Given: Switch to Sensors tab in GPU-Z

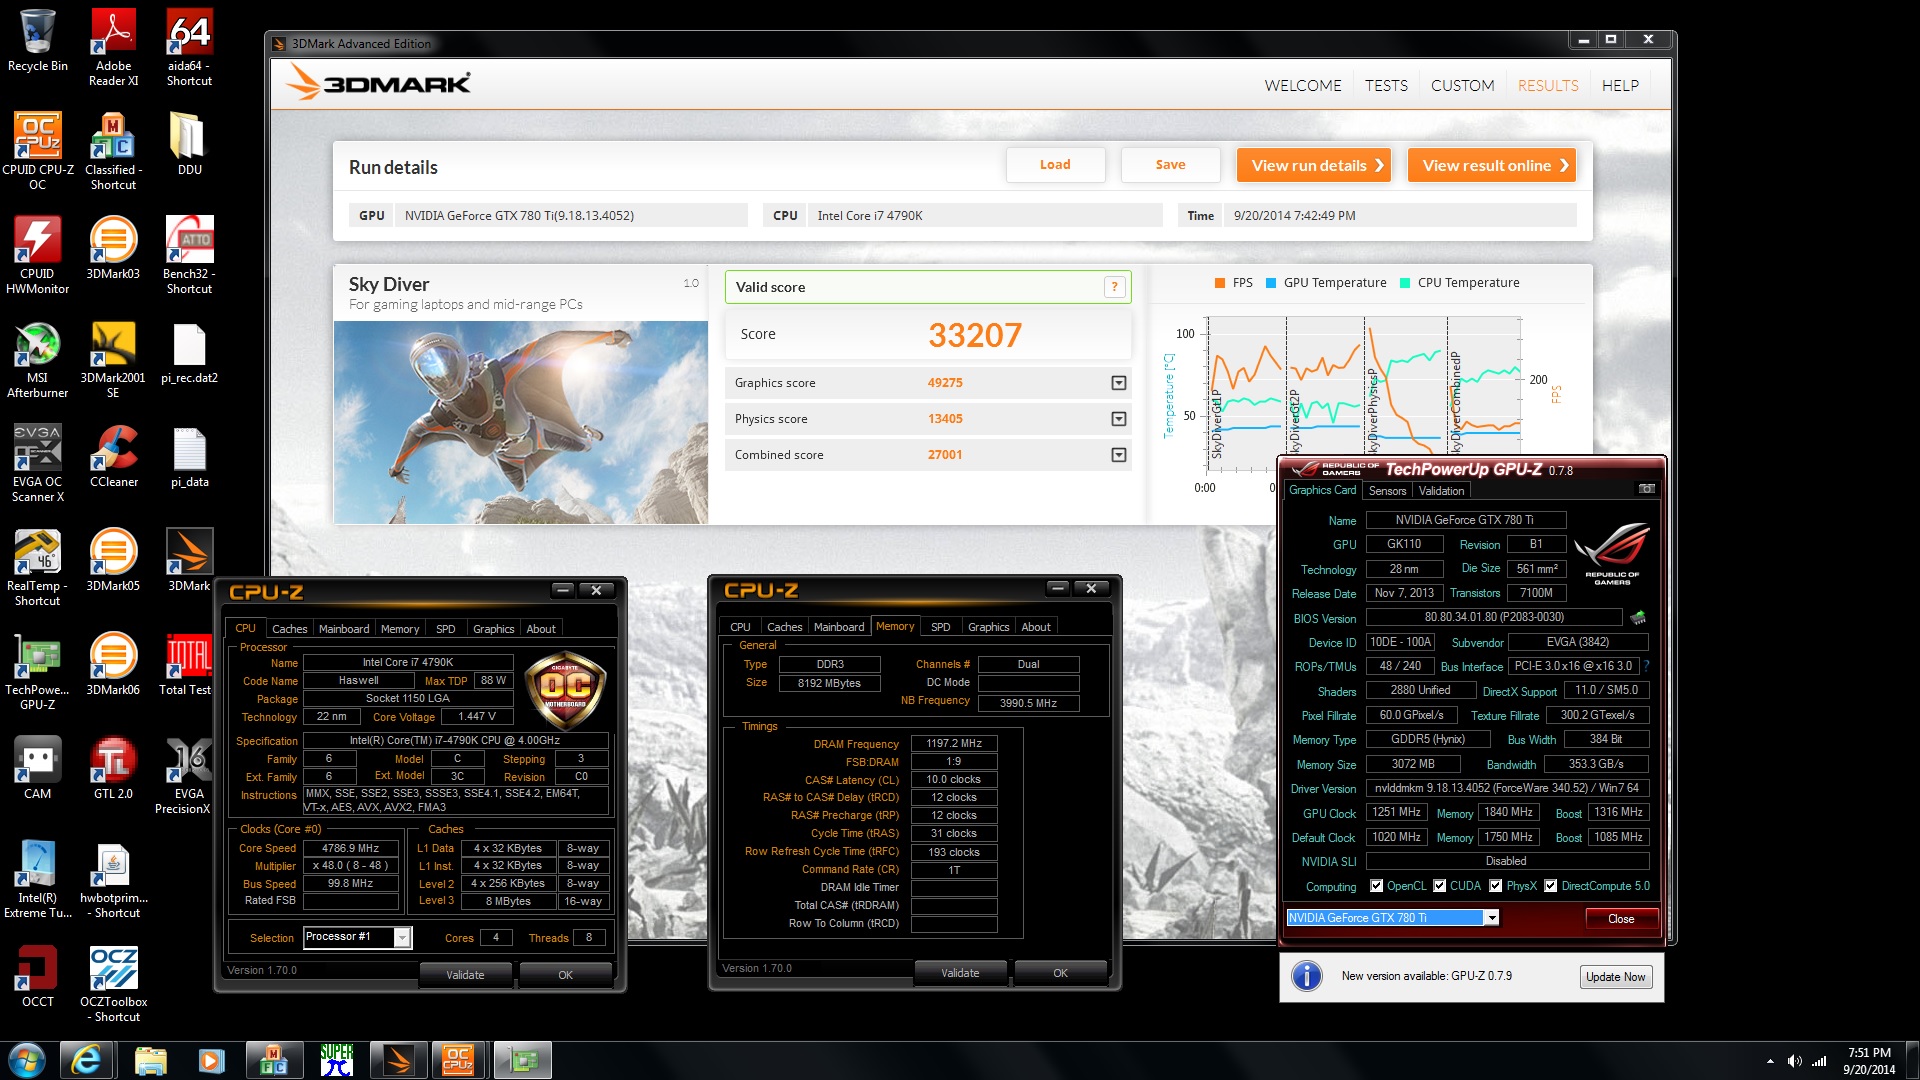Looking at the screenshot, I should [1387, 491].
